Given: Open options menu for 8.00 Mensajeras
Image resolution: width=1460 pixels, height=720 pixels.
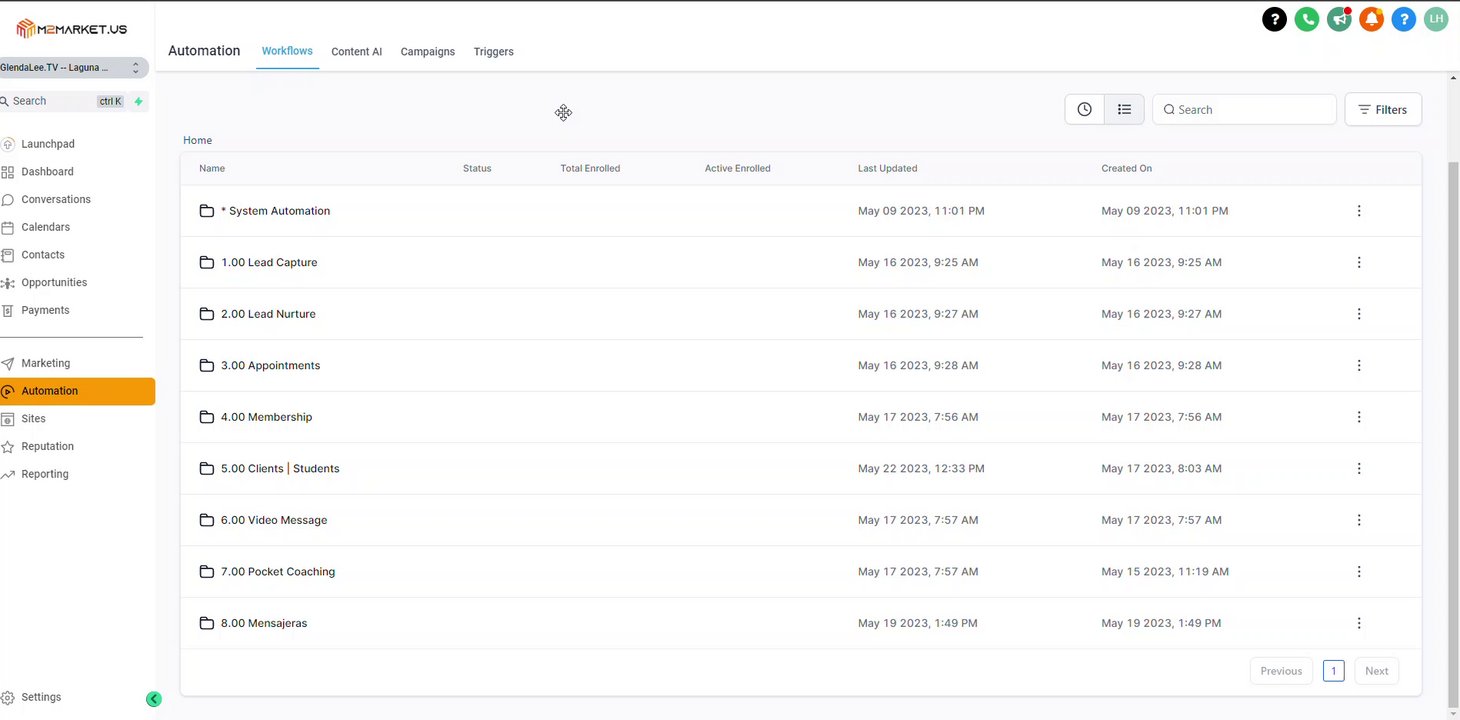Looking at the screenshot, I should pyautogui.click(x=1359, y=623).
